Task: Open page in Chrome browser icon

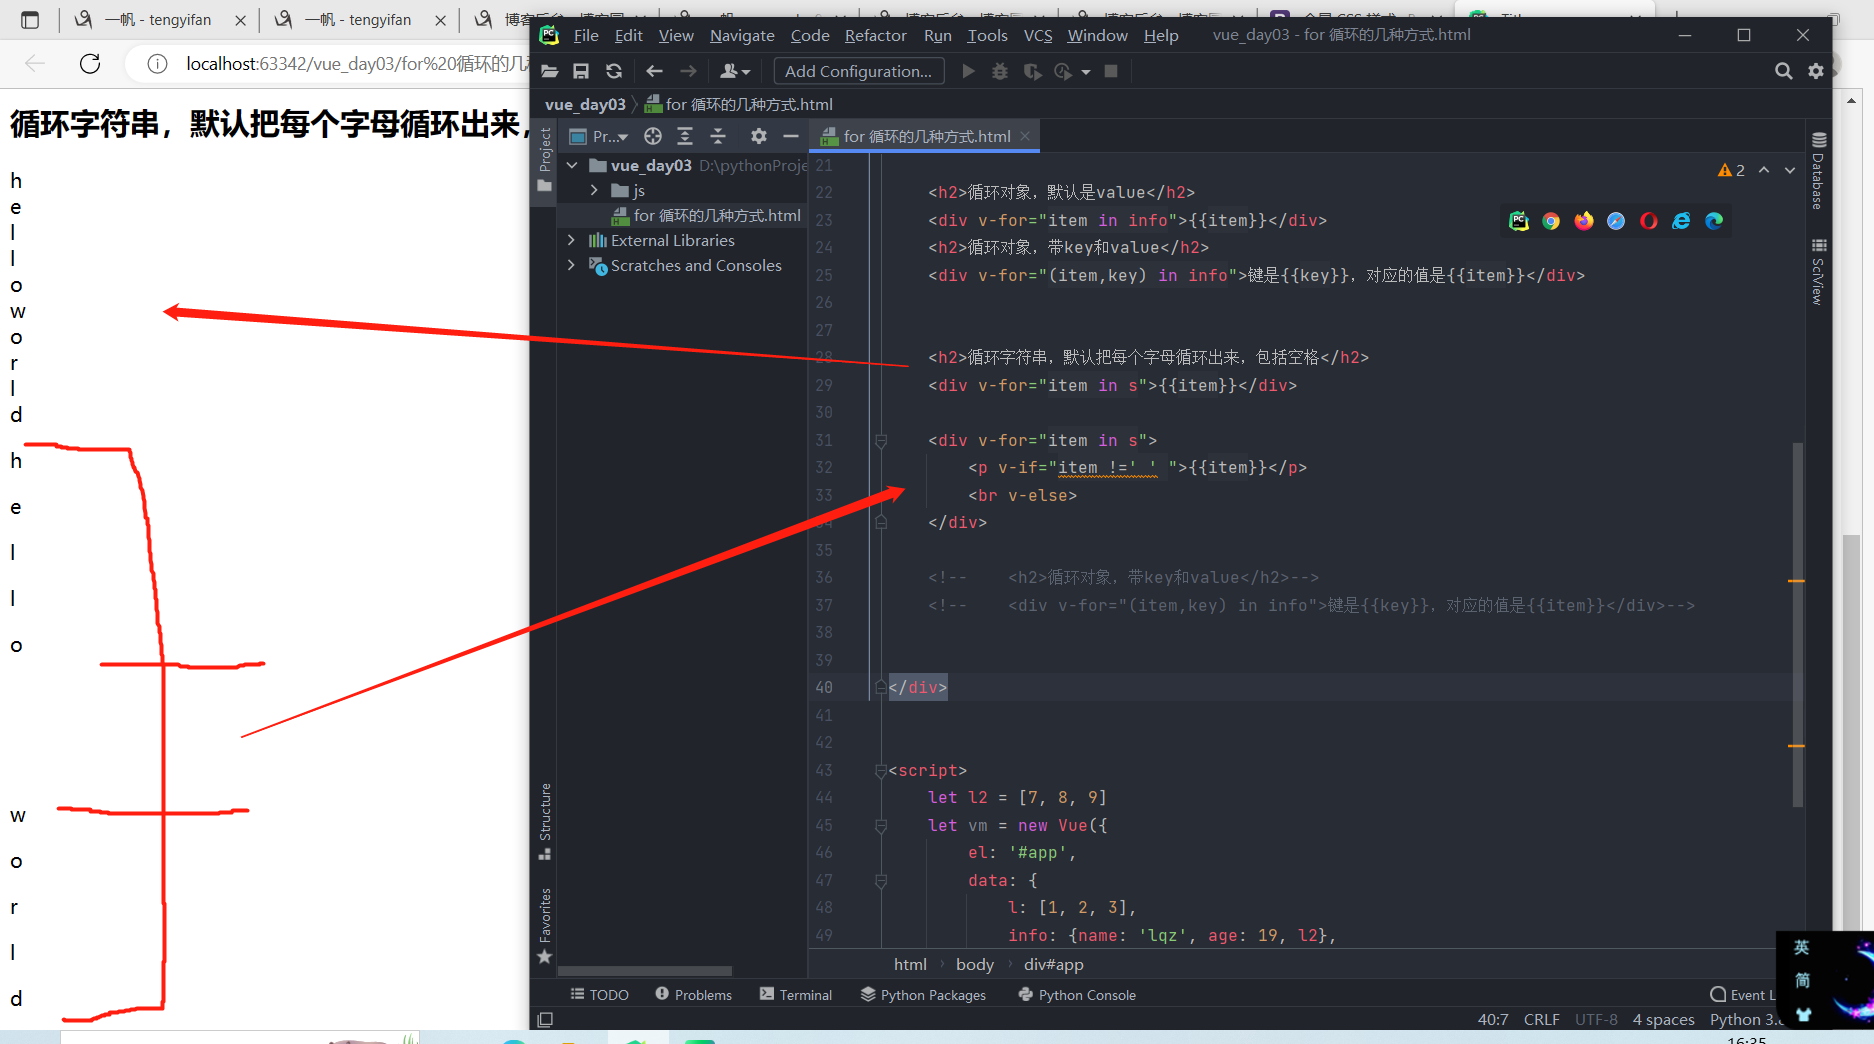Action: pos(1551,221)
